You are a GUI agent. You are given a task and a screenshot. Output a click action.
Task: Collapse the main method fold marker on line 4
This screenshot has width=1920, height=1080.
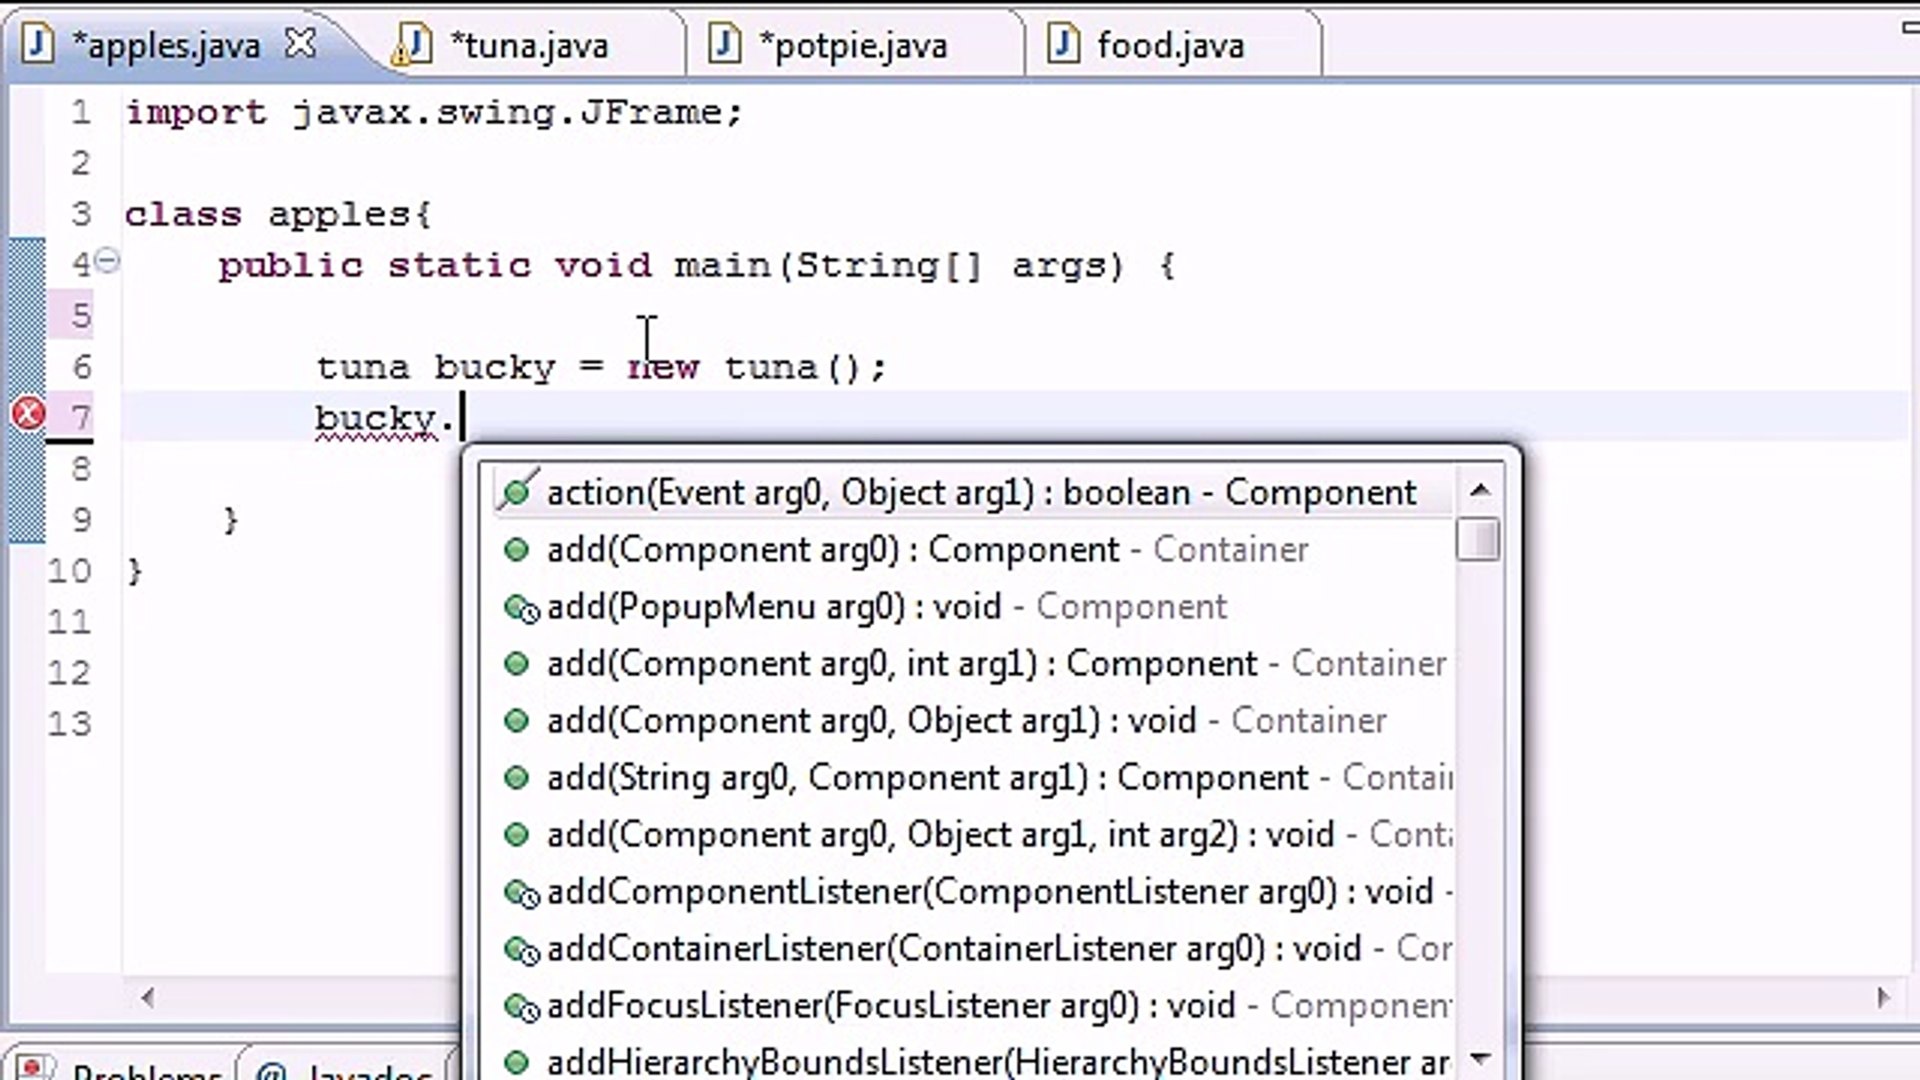[107, 263]
